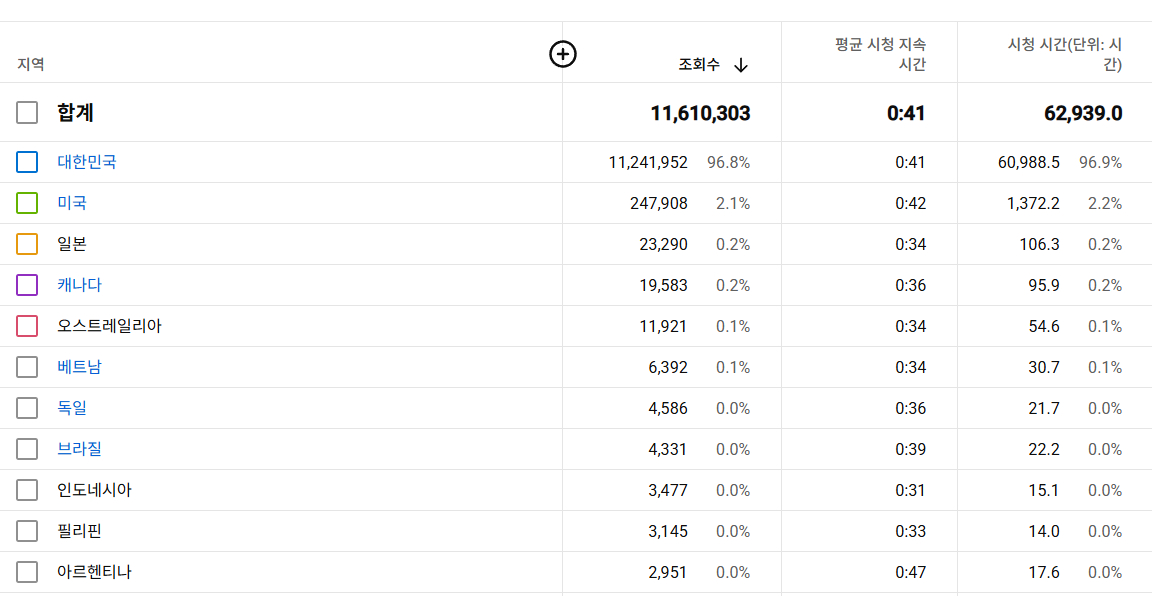This screenshot has width=1152, height=596.
Task: Click the 오스트레일리아 region name
Action: pyautogui.click(x=109, y=326)
